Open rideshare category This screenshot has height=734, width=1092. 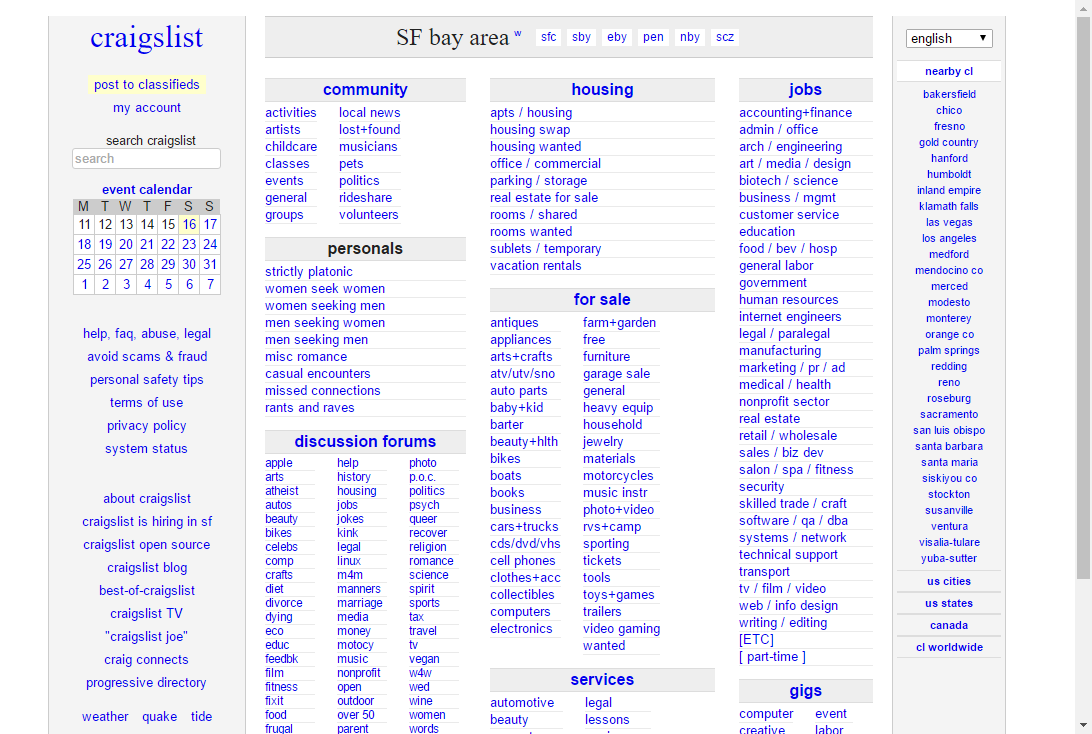[x=365, y=198]
